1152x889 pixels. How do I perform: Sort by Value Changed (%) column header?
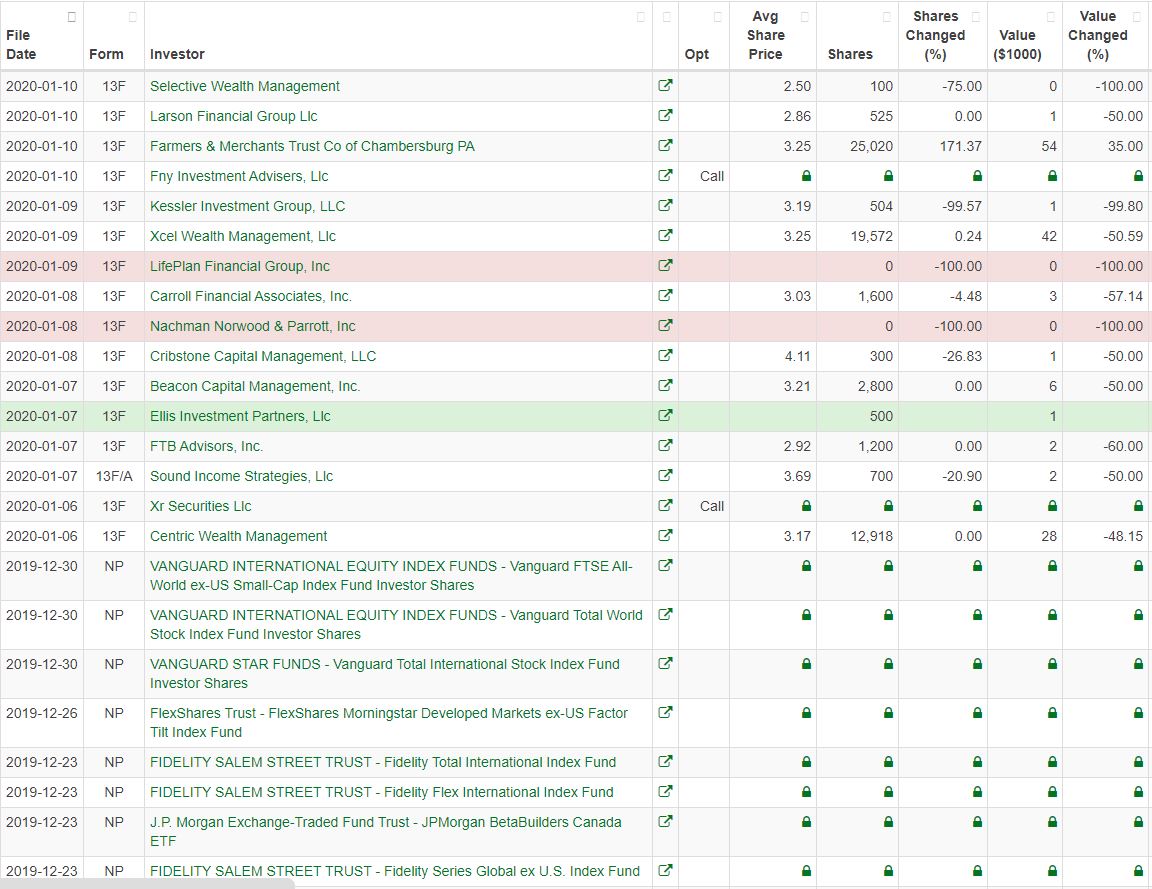click(x=1106, y=36)
